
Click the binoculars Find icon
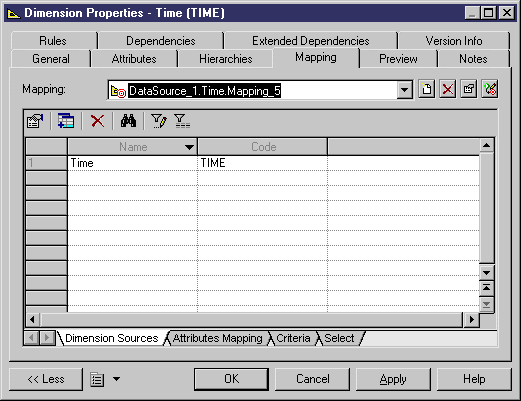point(128,121)
